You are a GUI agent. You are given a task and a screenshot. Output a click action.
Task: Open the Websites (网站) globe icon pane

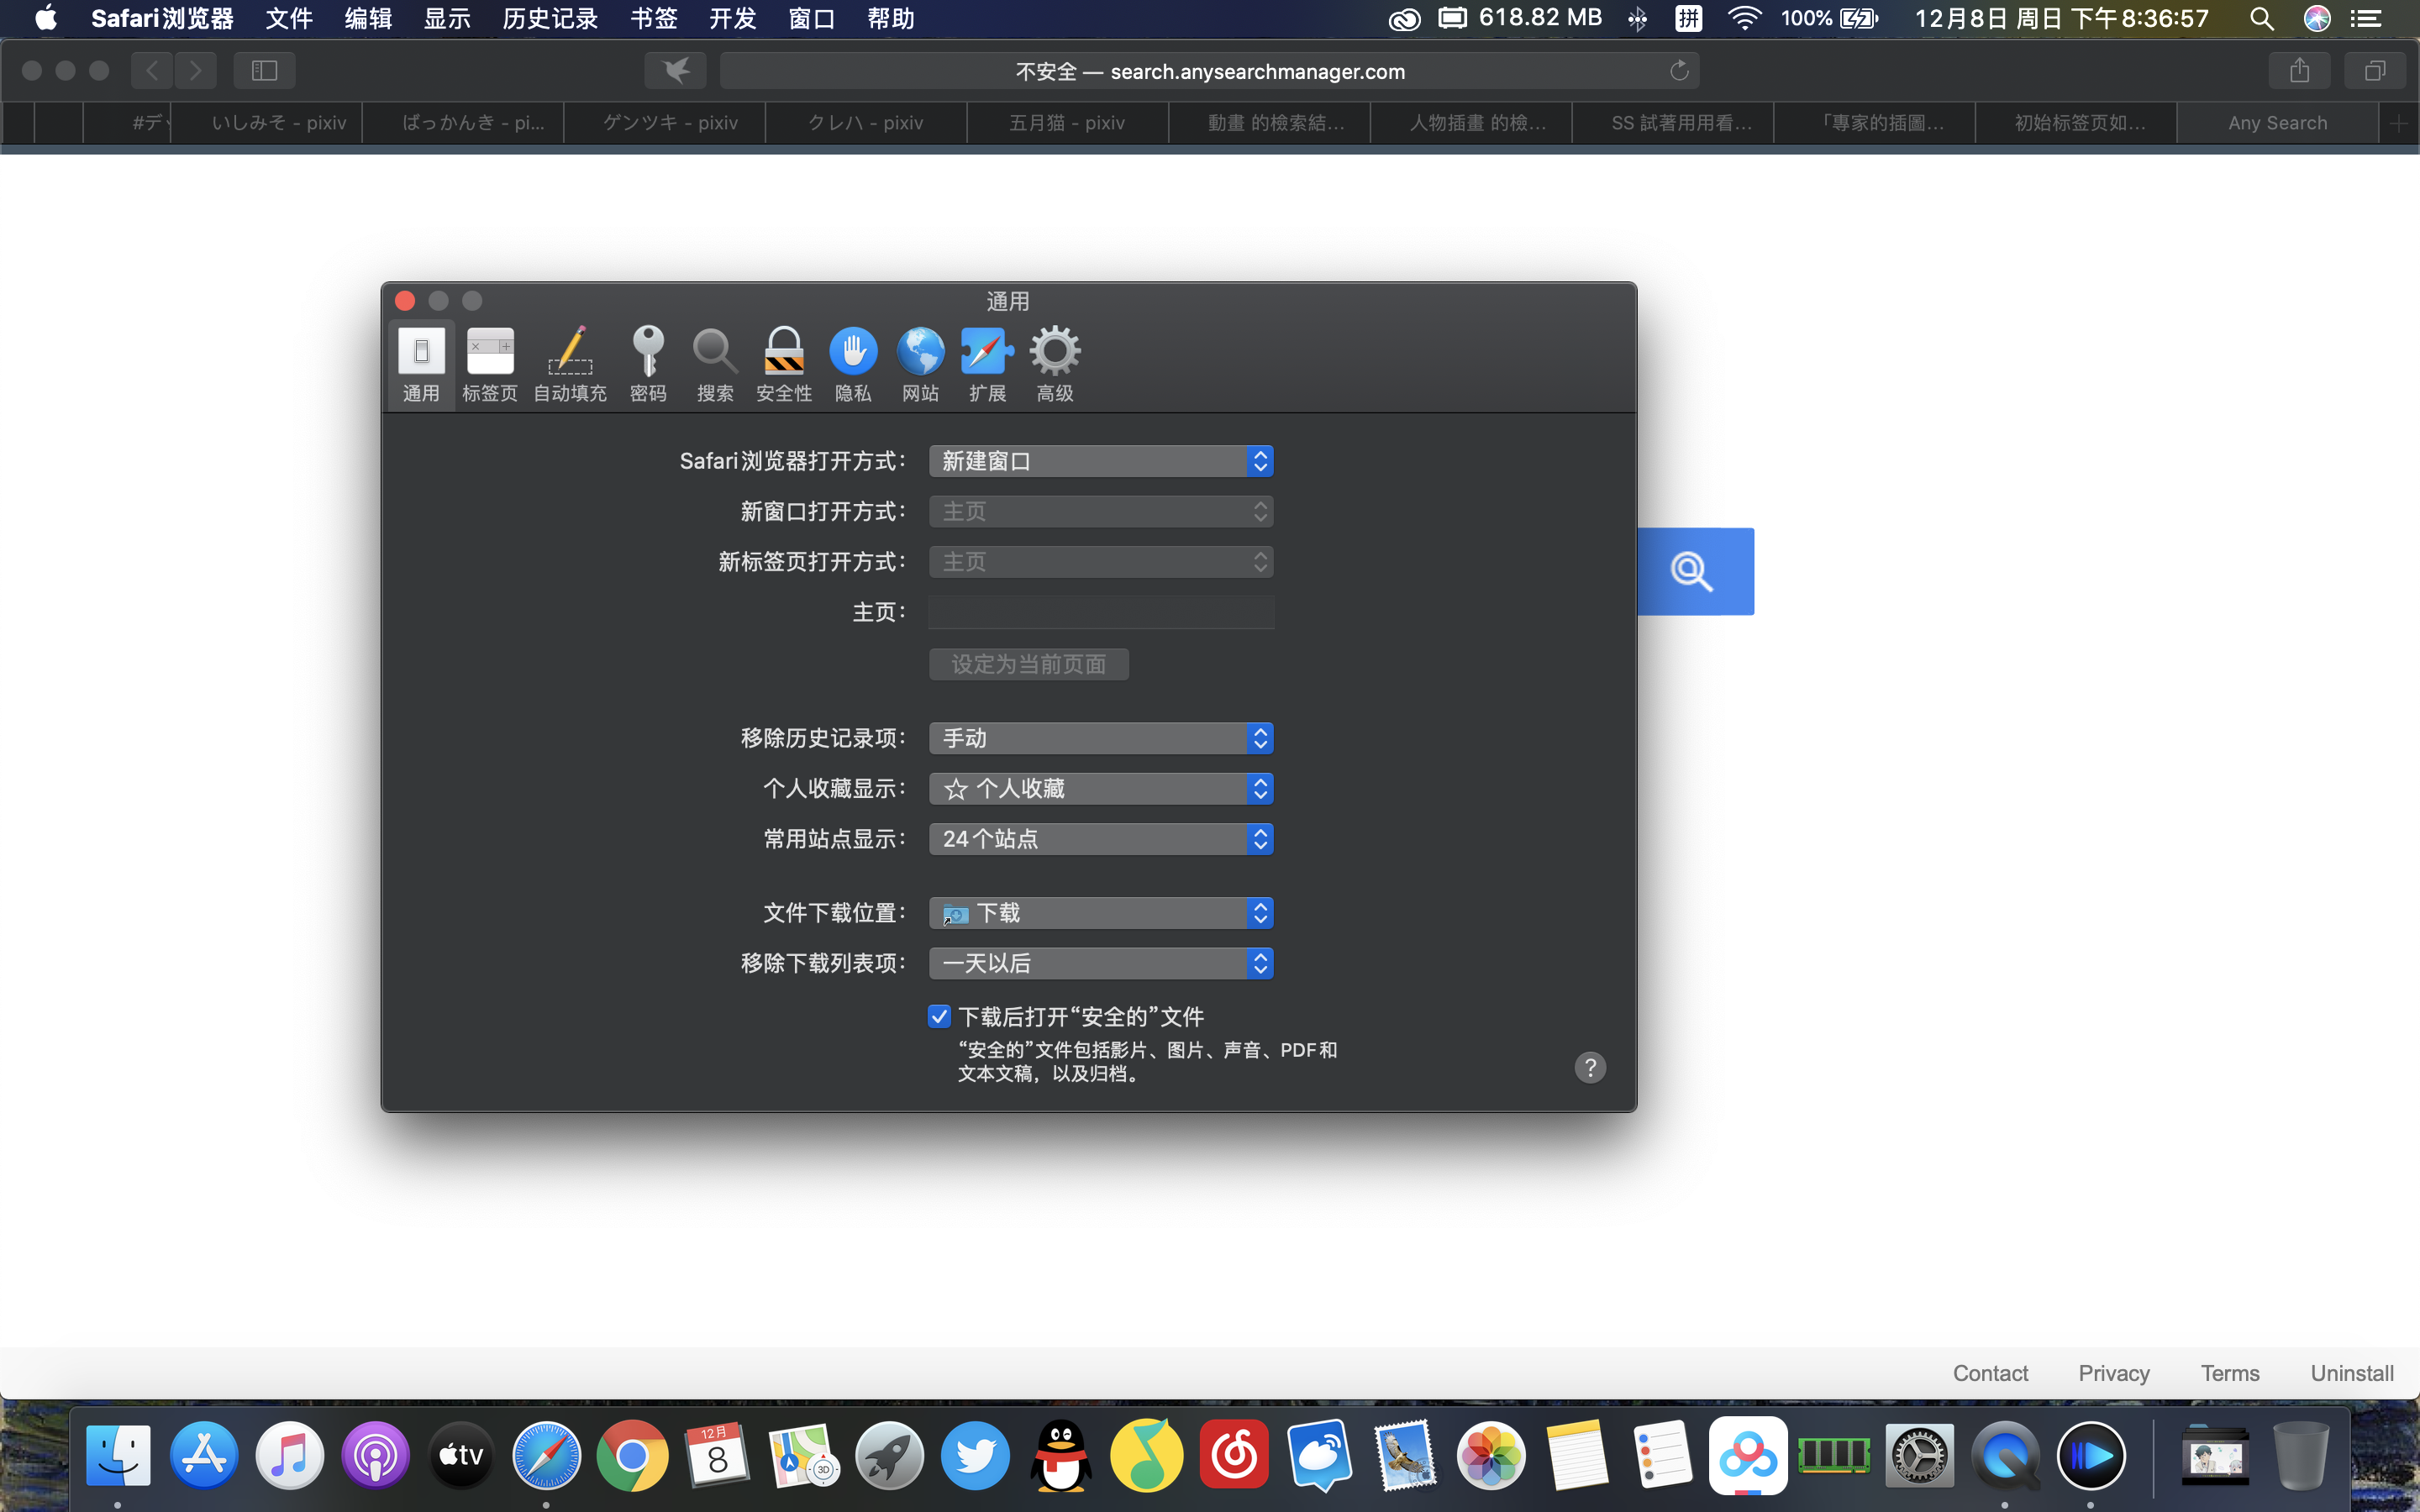[x=920, y=363]
